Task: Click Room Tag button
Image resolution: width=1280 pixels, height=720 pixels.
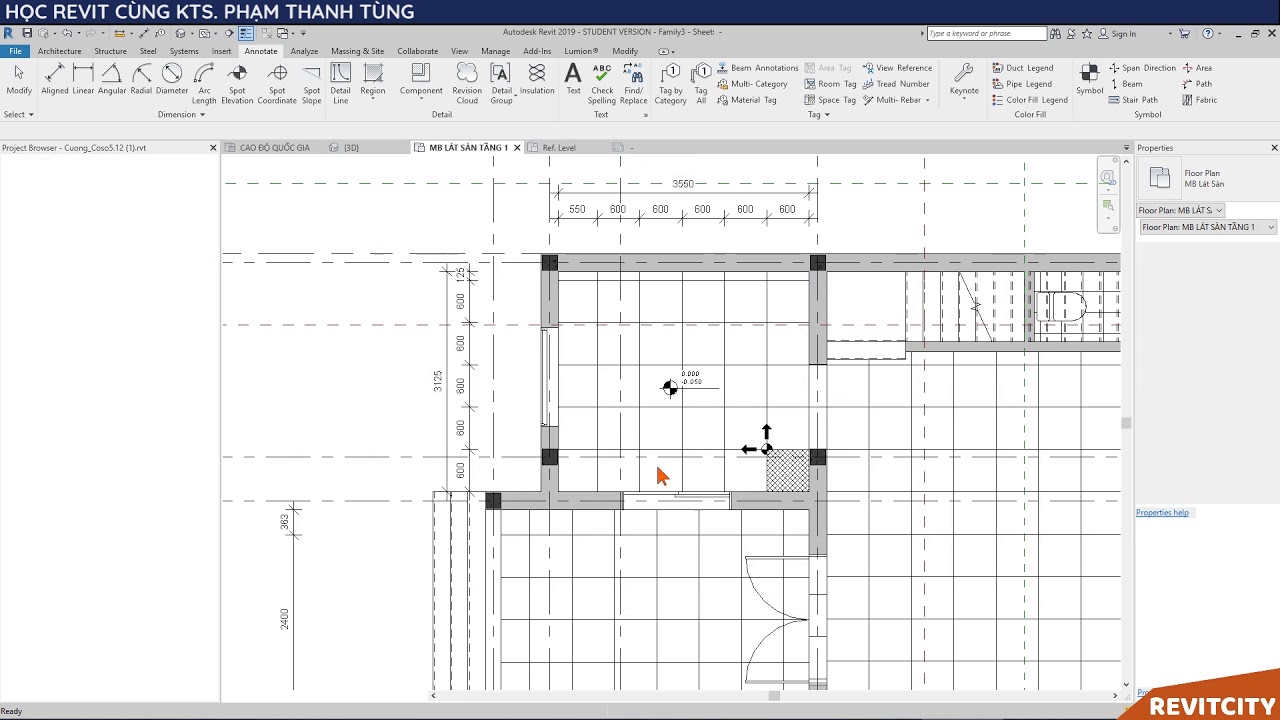Action: point(830,84)
